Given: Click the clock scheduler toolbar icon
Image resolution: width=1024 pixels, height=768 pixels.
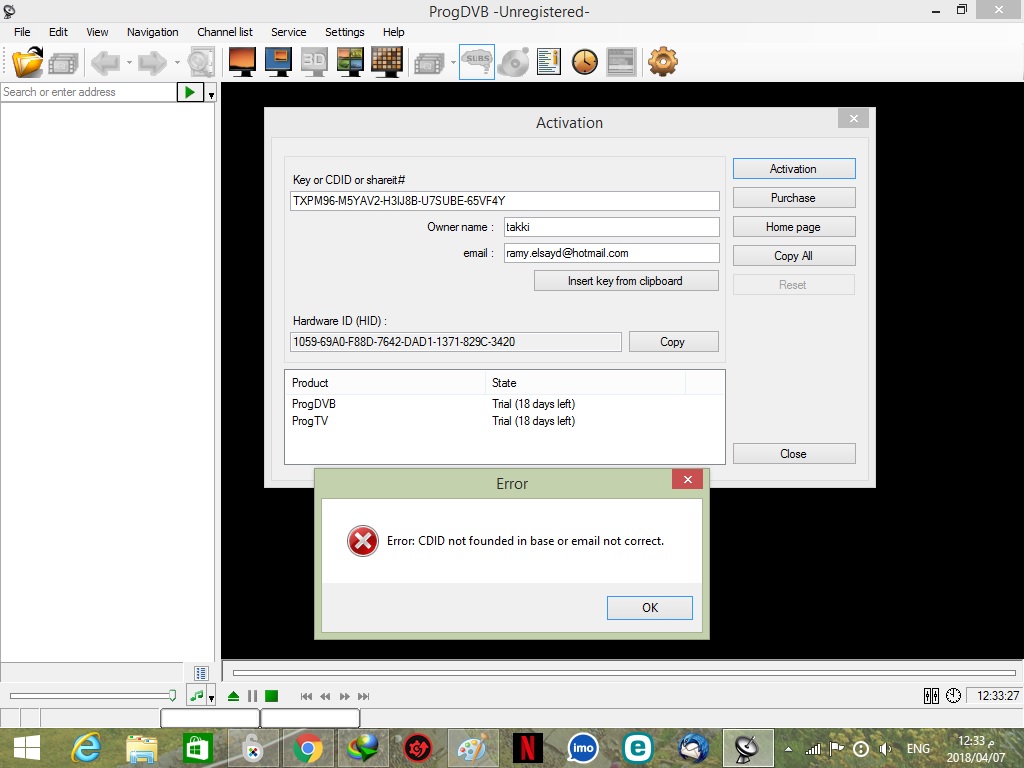Looking at the screenshot, I should point(585,62).
